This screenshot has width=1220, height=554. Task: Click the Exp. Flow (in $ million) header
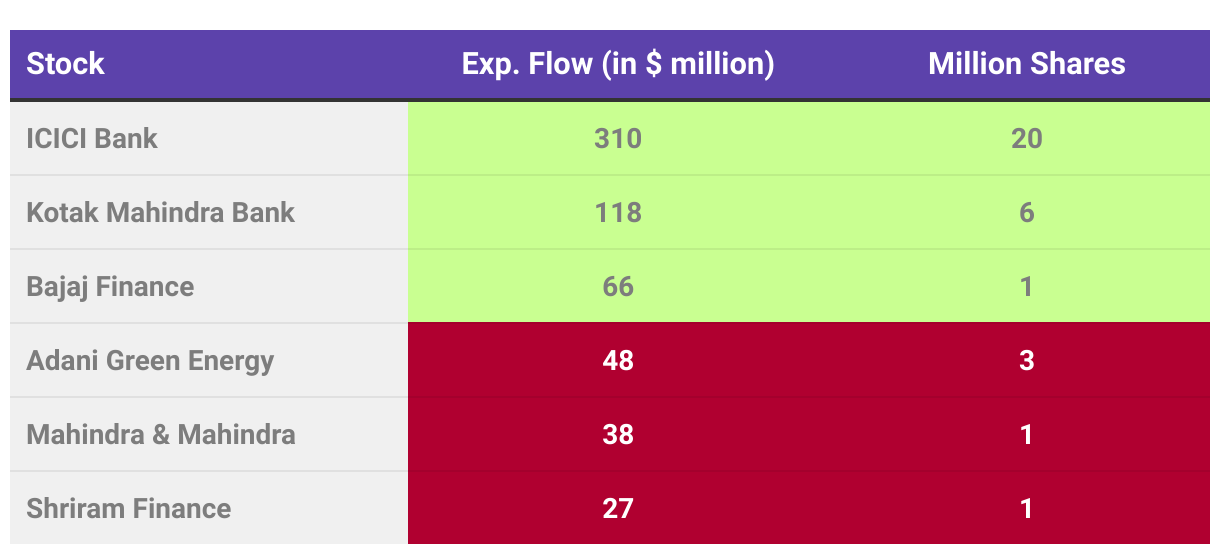pos(618,64)
